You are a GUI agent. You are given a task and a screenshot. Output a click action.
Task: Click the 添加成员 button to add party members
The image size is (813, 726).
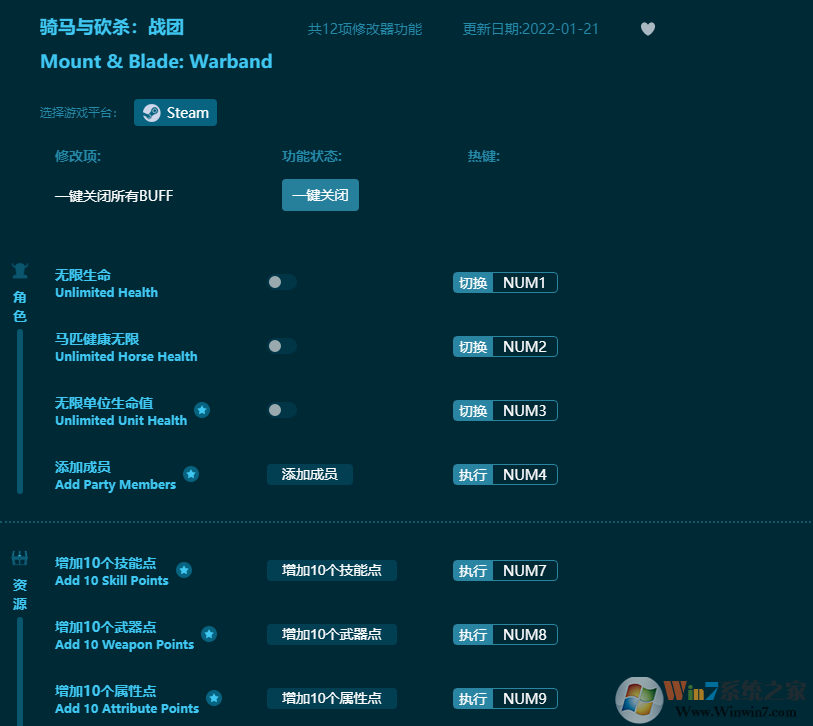click(x=309, y=475)
